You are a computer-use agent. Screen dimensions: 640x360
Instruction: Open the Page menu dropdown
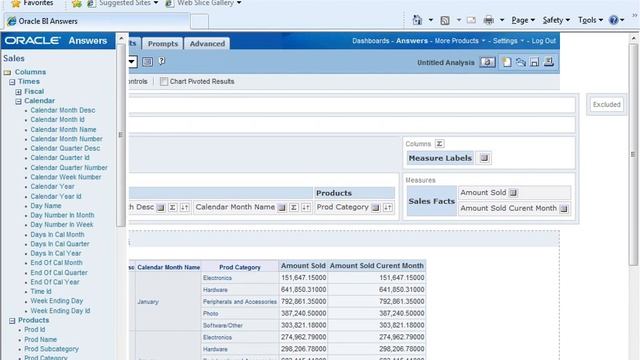(x=523, y=20)
